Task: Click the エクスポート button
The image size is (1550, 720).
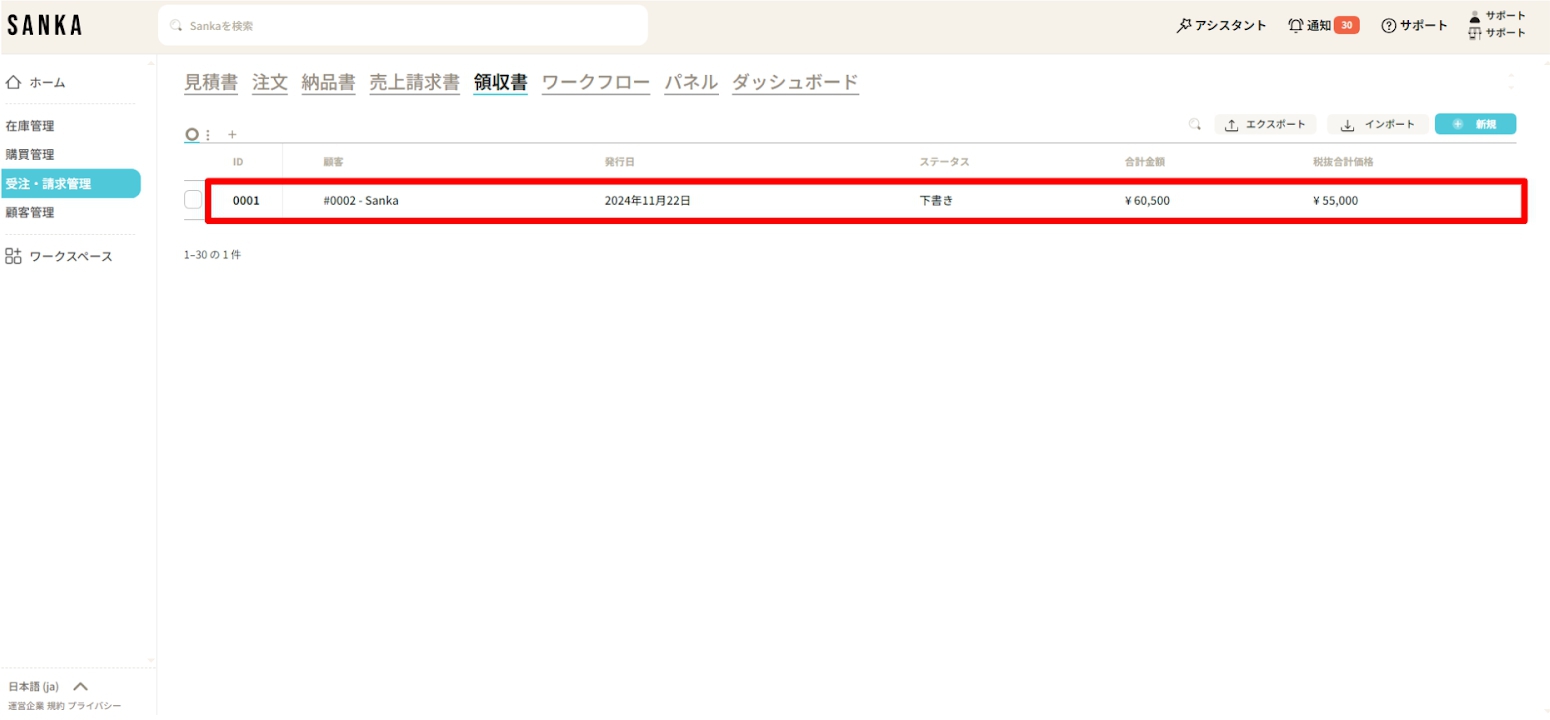Action: [x=1265, y=124]
